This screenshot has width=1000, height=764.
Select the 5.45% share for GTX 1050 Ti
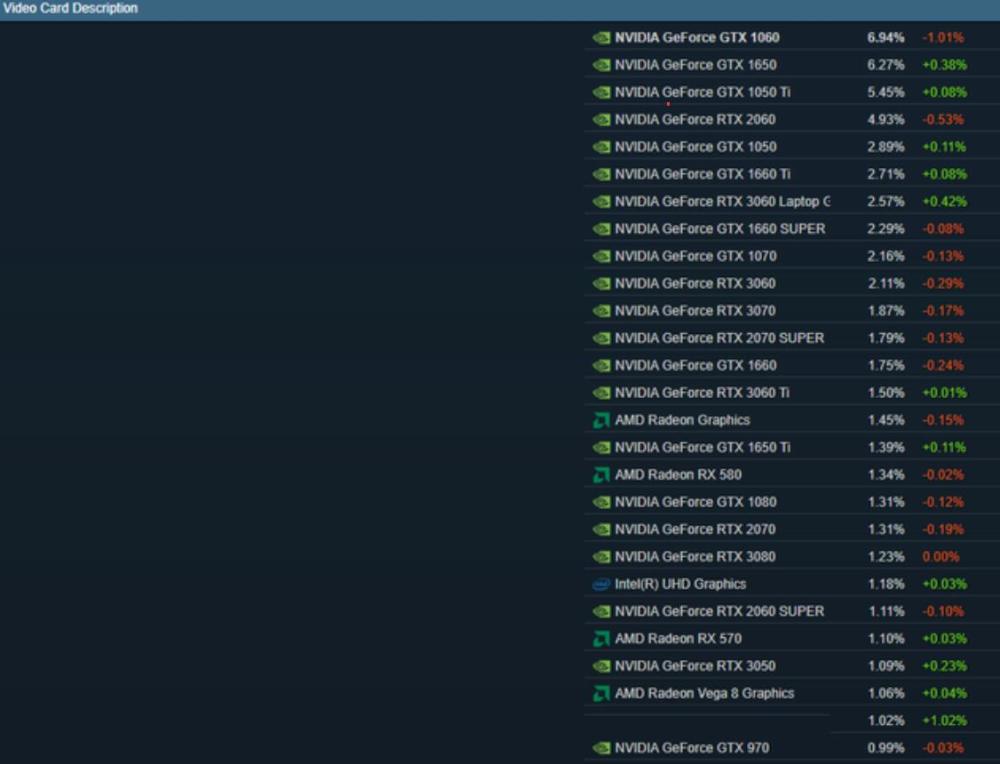[886, 92]
